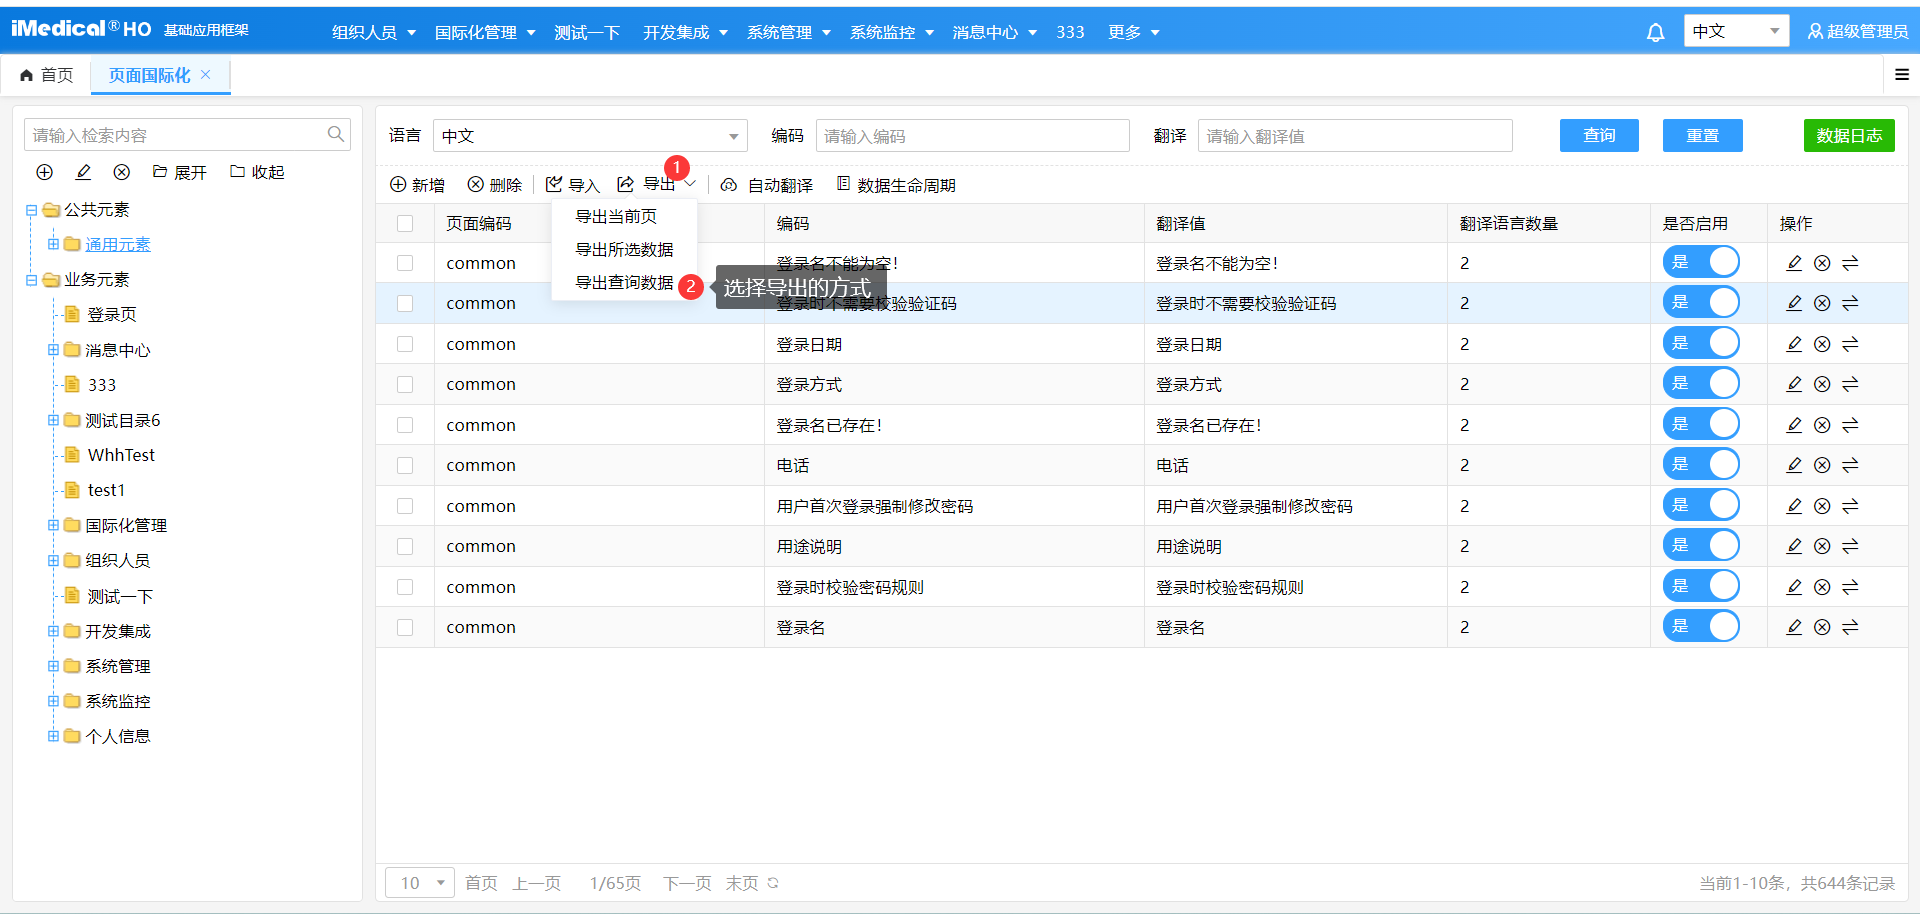Click swap arrows icon in 用户首次登录强制修改密码 row
The image size is (1920, 914).
point(1850,506)
